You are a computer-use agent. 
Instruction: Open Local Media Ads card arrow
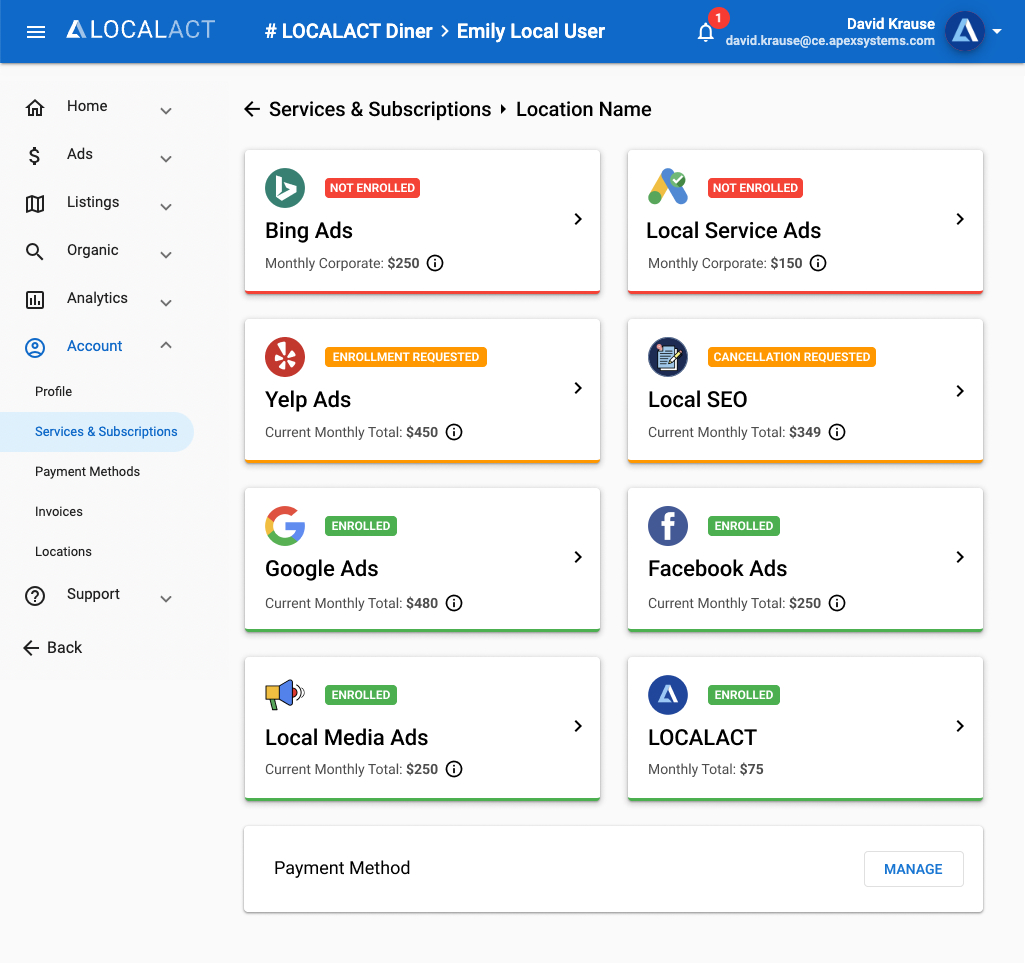click(x=578, y=726)
